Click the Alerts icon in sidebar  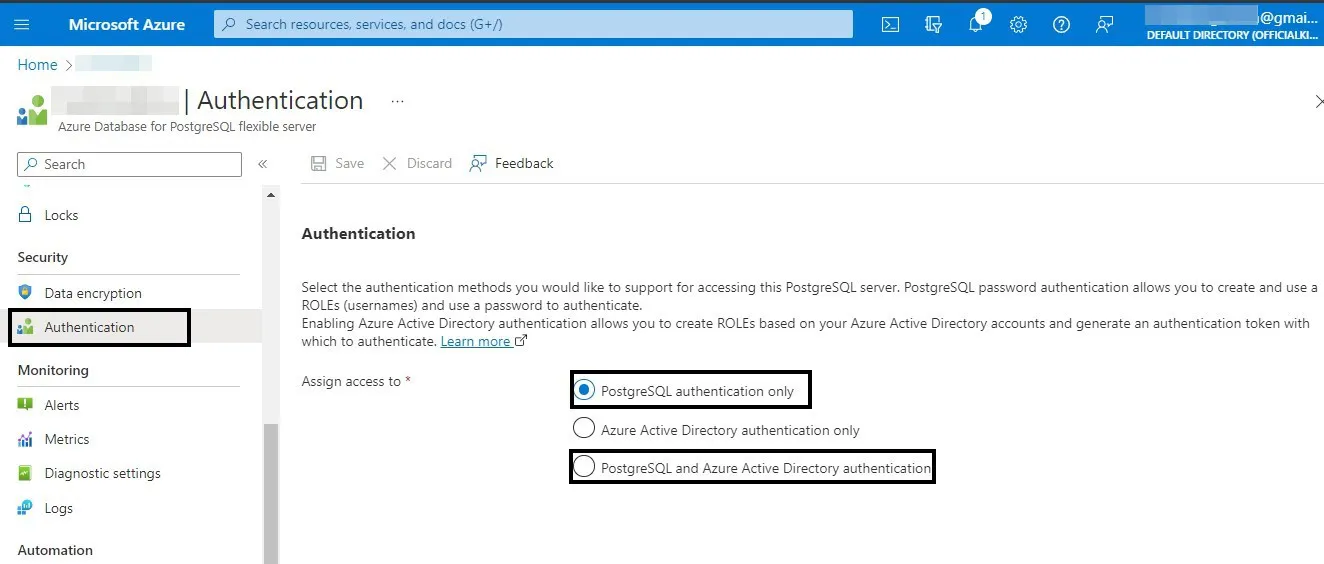[x=26, y=404]
